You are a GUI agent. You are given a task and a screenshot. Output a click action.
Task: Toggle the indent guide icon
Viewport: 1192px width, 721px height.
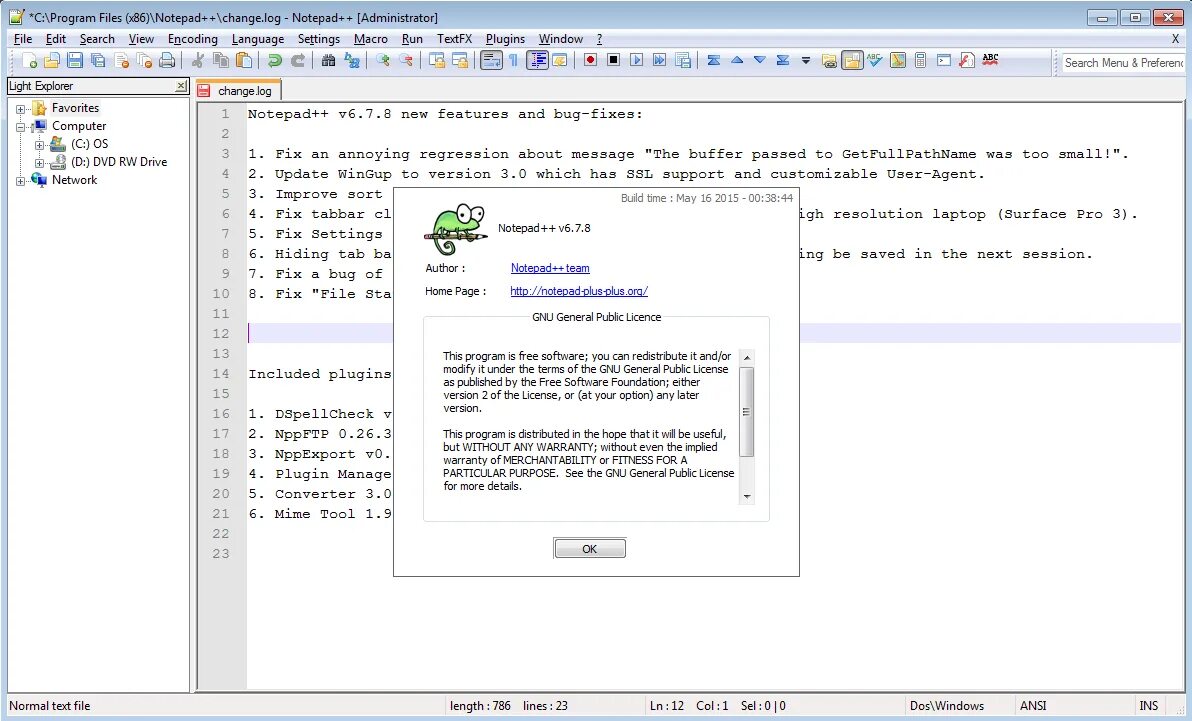(x=537, y=60)
